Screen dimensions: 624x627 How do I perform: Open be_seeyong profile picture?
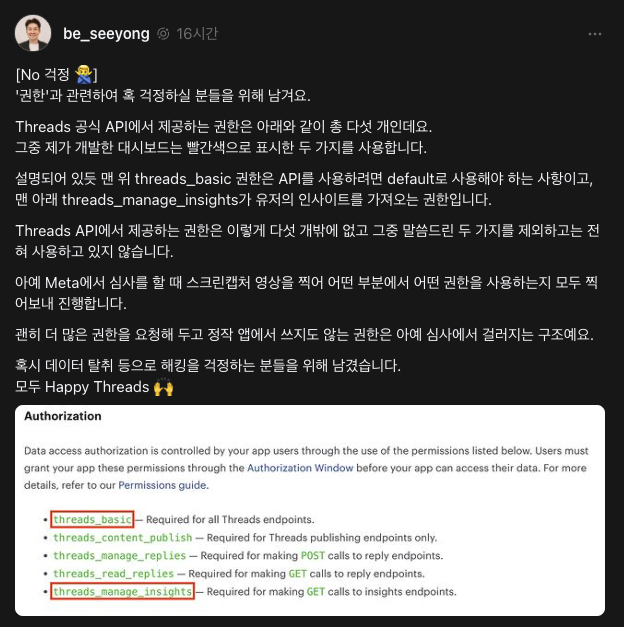(33, 33)
